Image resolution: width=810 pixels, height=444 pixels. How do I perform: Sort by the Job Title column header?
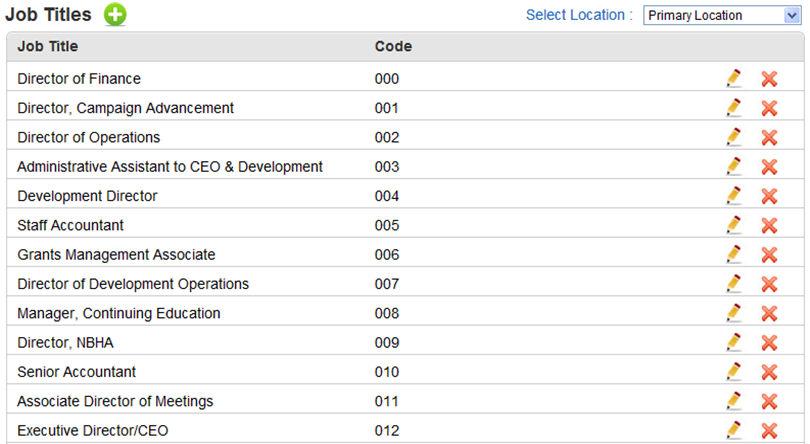[x=48, y=47]
